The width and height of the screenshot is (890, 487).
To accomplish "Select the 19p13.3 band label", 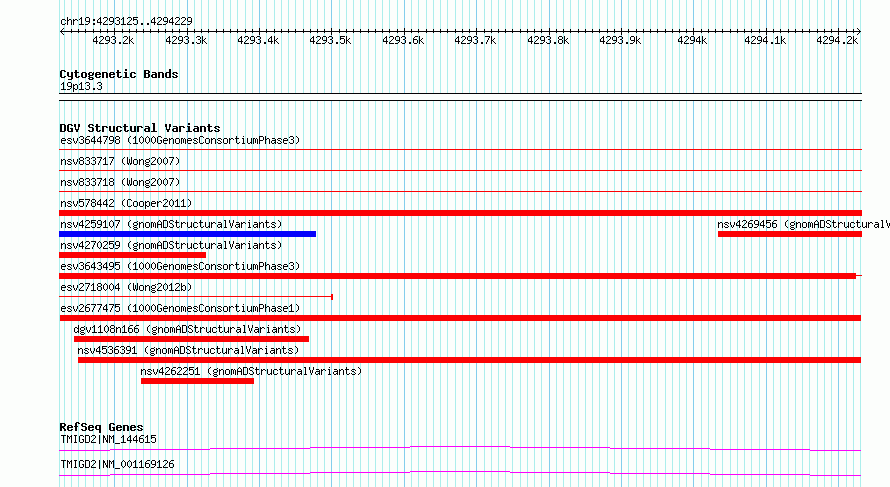I will click(x=81, y=86).
